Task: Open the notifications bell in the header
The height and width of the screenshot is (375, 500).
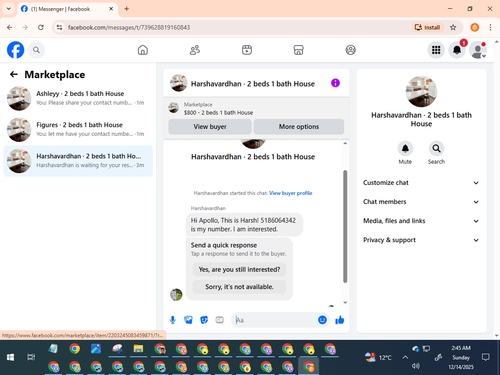Action: 457,50
